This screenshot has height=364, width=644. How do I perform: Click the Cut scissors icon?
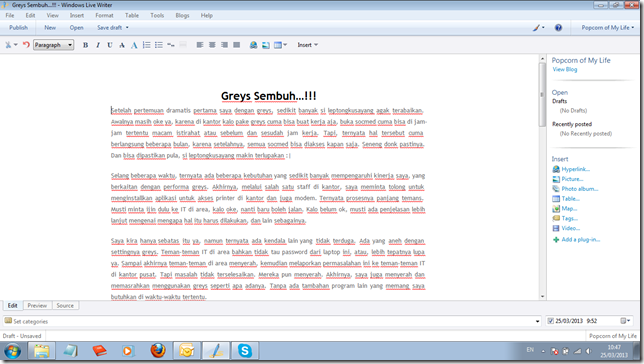(x=8, y=45)
